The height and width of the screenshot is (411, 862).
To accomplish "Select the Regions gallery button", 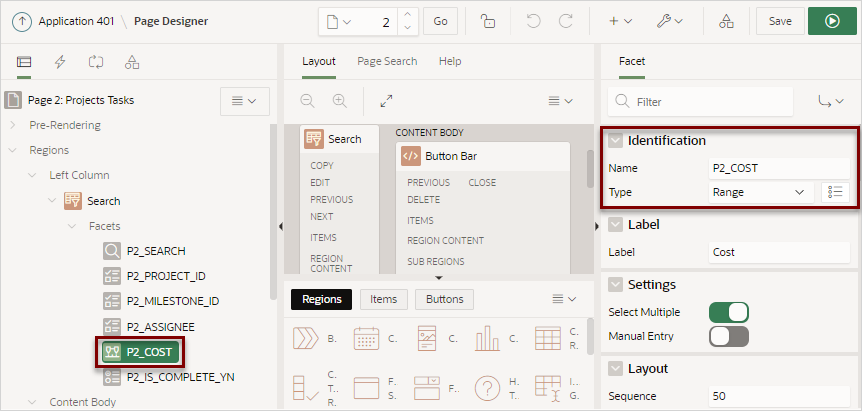I will 322,299.
